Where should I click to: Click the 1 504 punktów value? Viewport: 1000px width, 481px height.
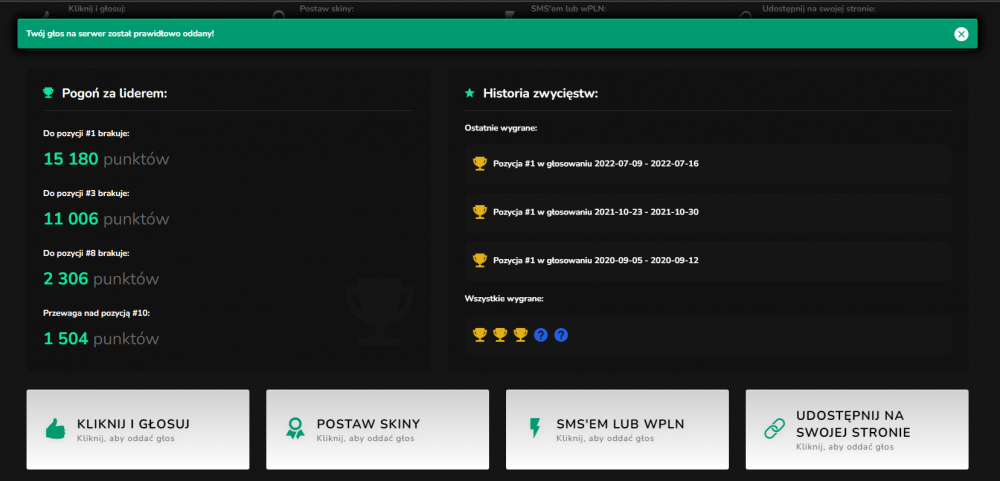coord(101,339)
